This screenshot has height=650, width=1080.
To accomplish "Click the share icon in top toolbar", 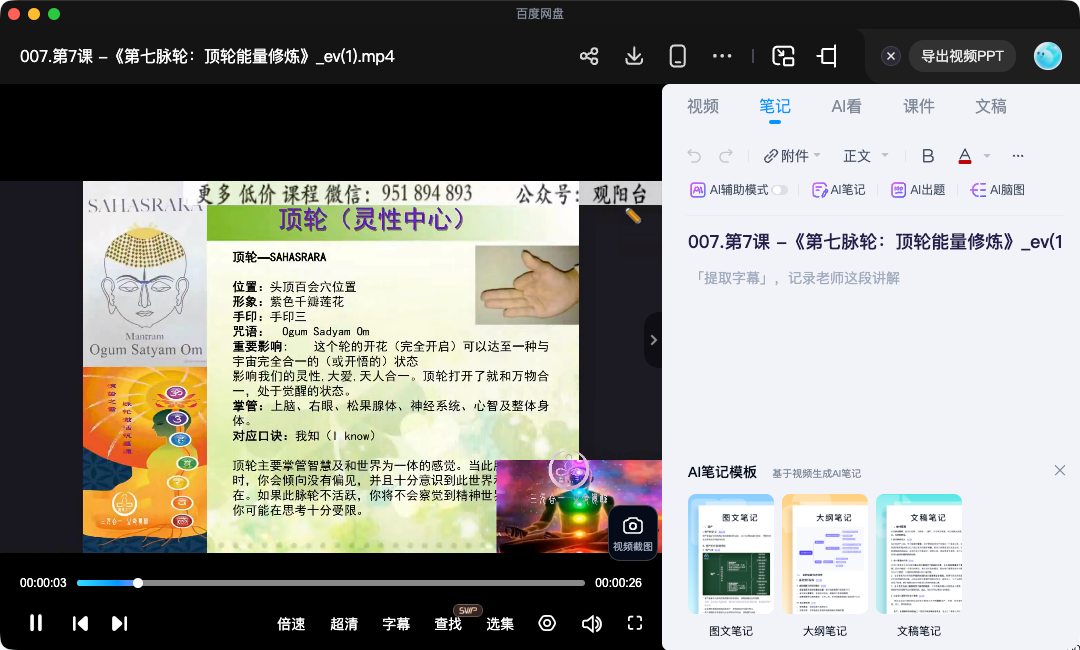I will 589,56.
